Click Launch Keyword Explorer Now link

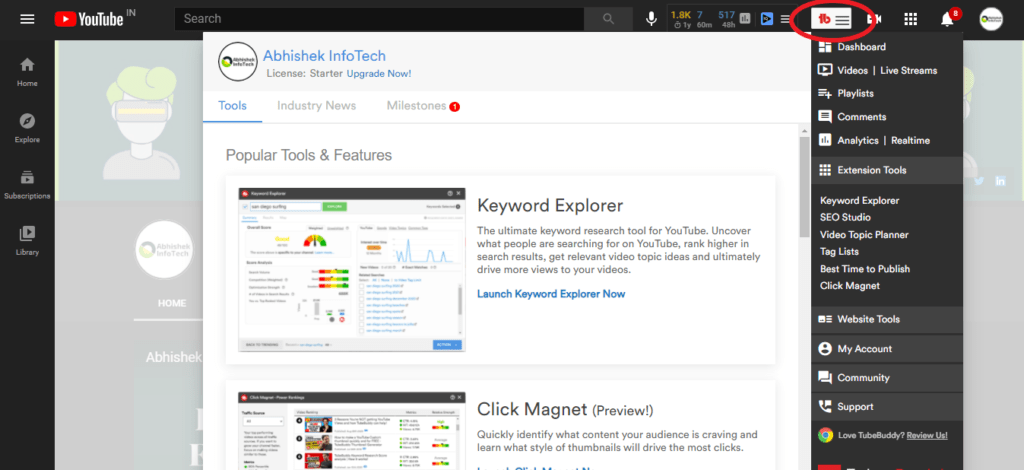tap(551, 294)
